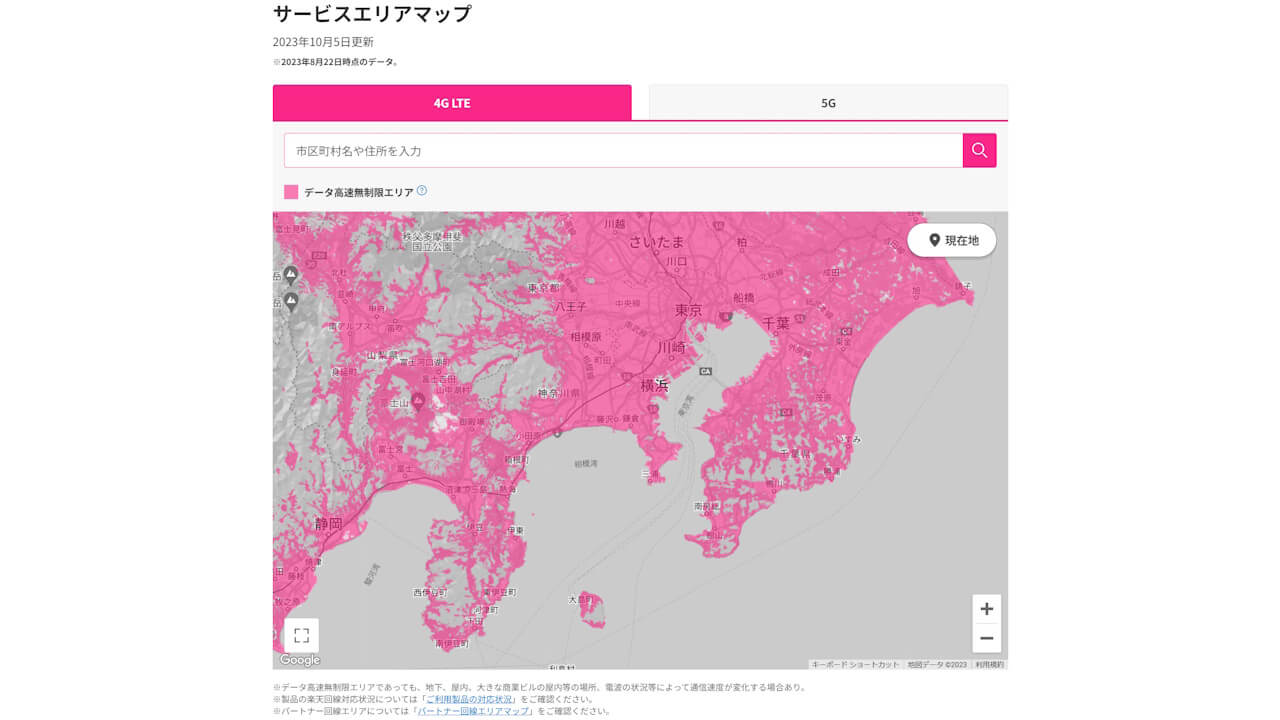
Task: Zoom out using the minus map control
Action: pos(986,638)
